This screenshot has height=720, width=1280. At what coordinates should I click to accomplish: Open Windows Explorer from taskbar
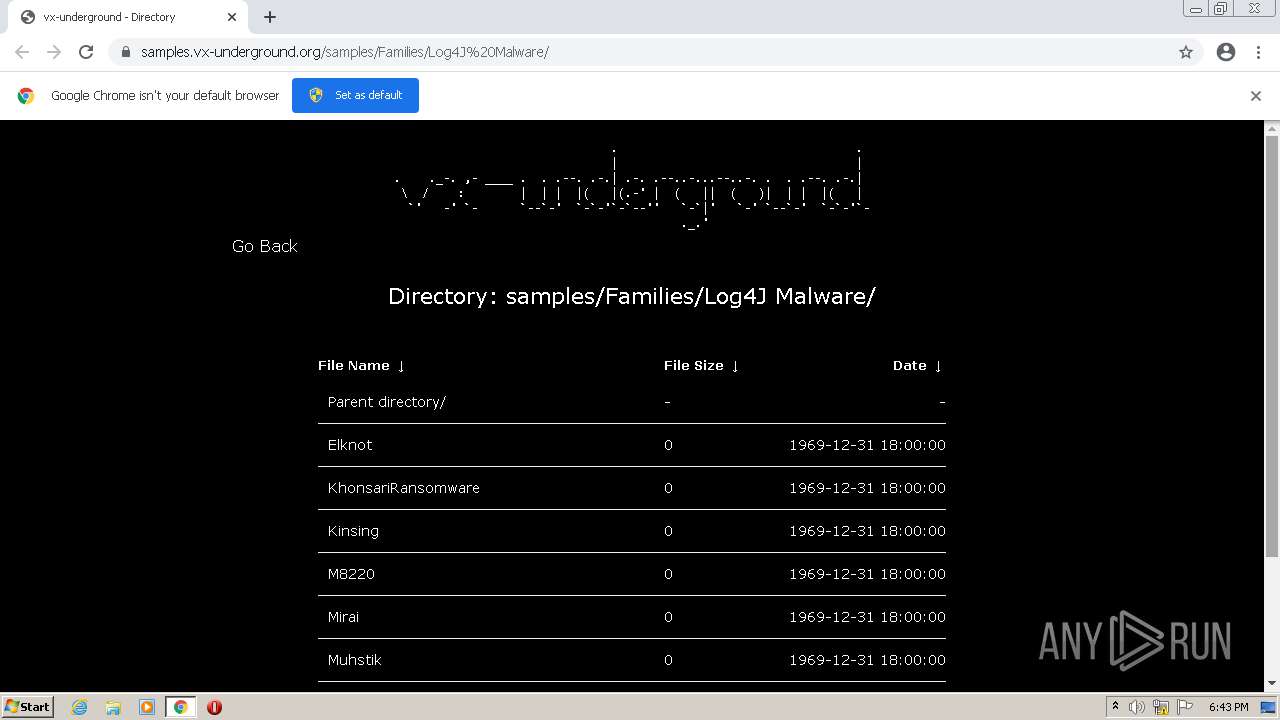113,707
